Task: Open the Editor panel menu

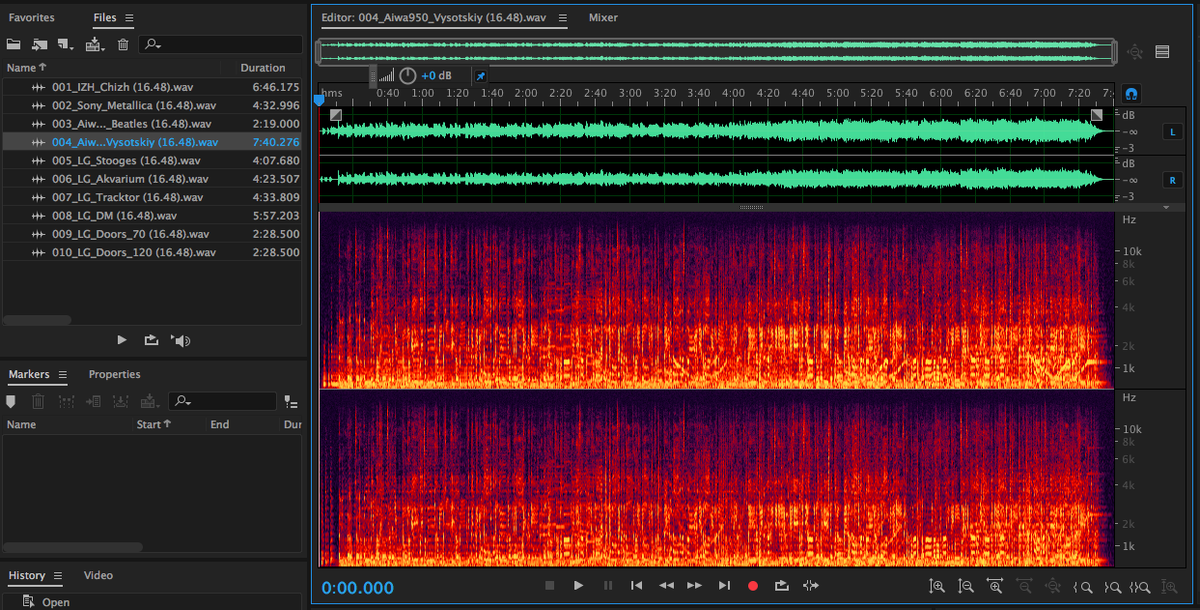Action: click(563, 18)
